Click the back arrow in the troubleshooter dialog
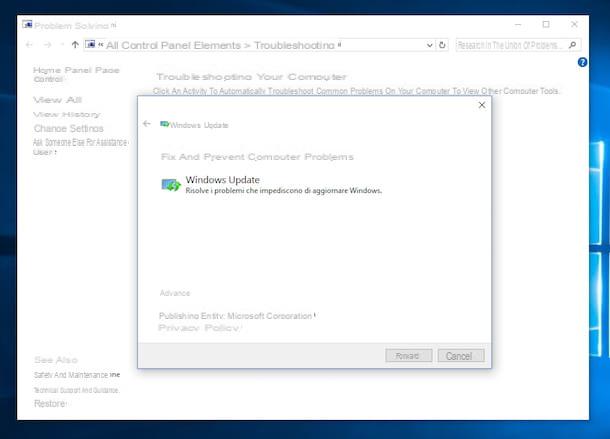Image resolution: width=610 pixels, height=439 pixels. click(147, 124)
